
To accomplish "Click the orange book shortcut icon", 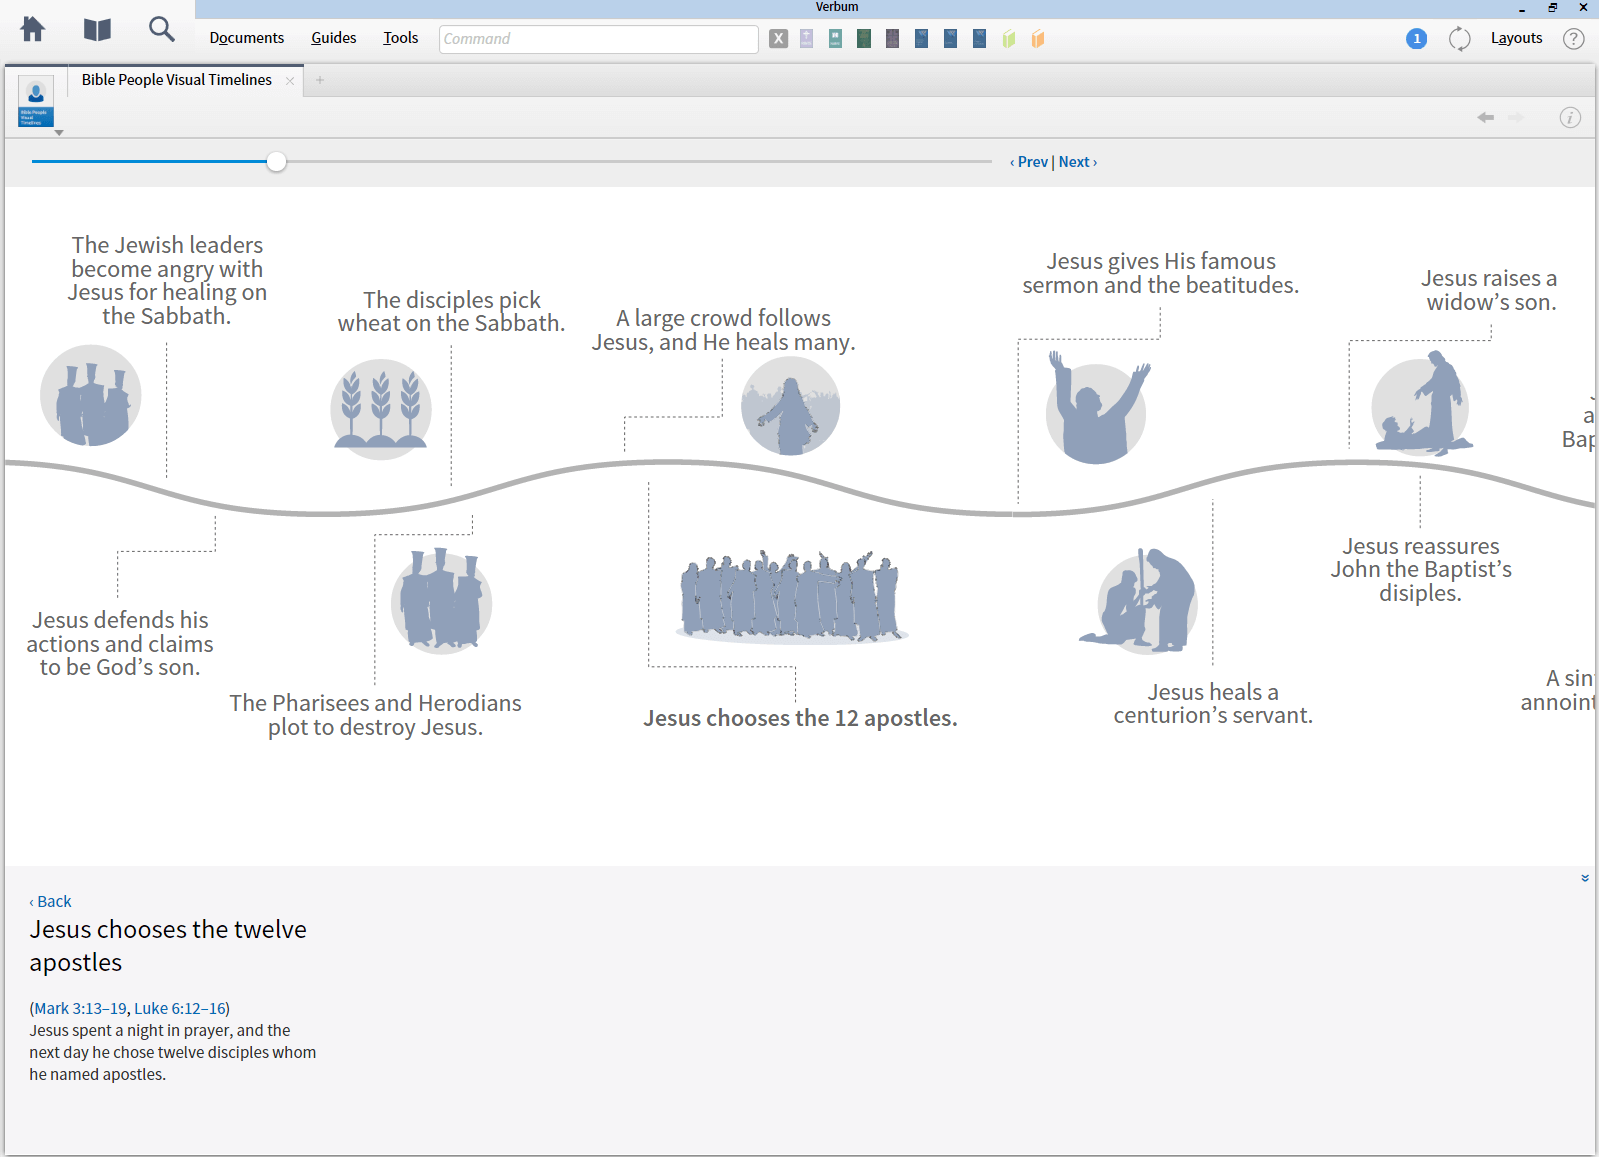I will (1038, 39).
